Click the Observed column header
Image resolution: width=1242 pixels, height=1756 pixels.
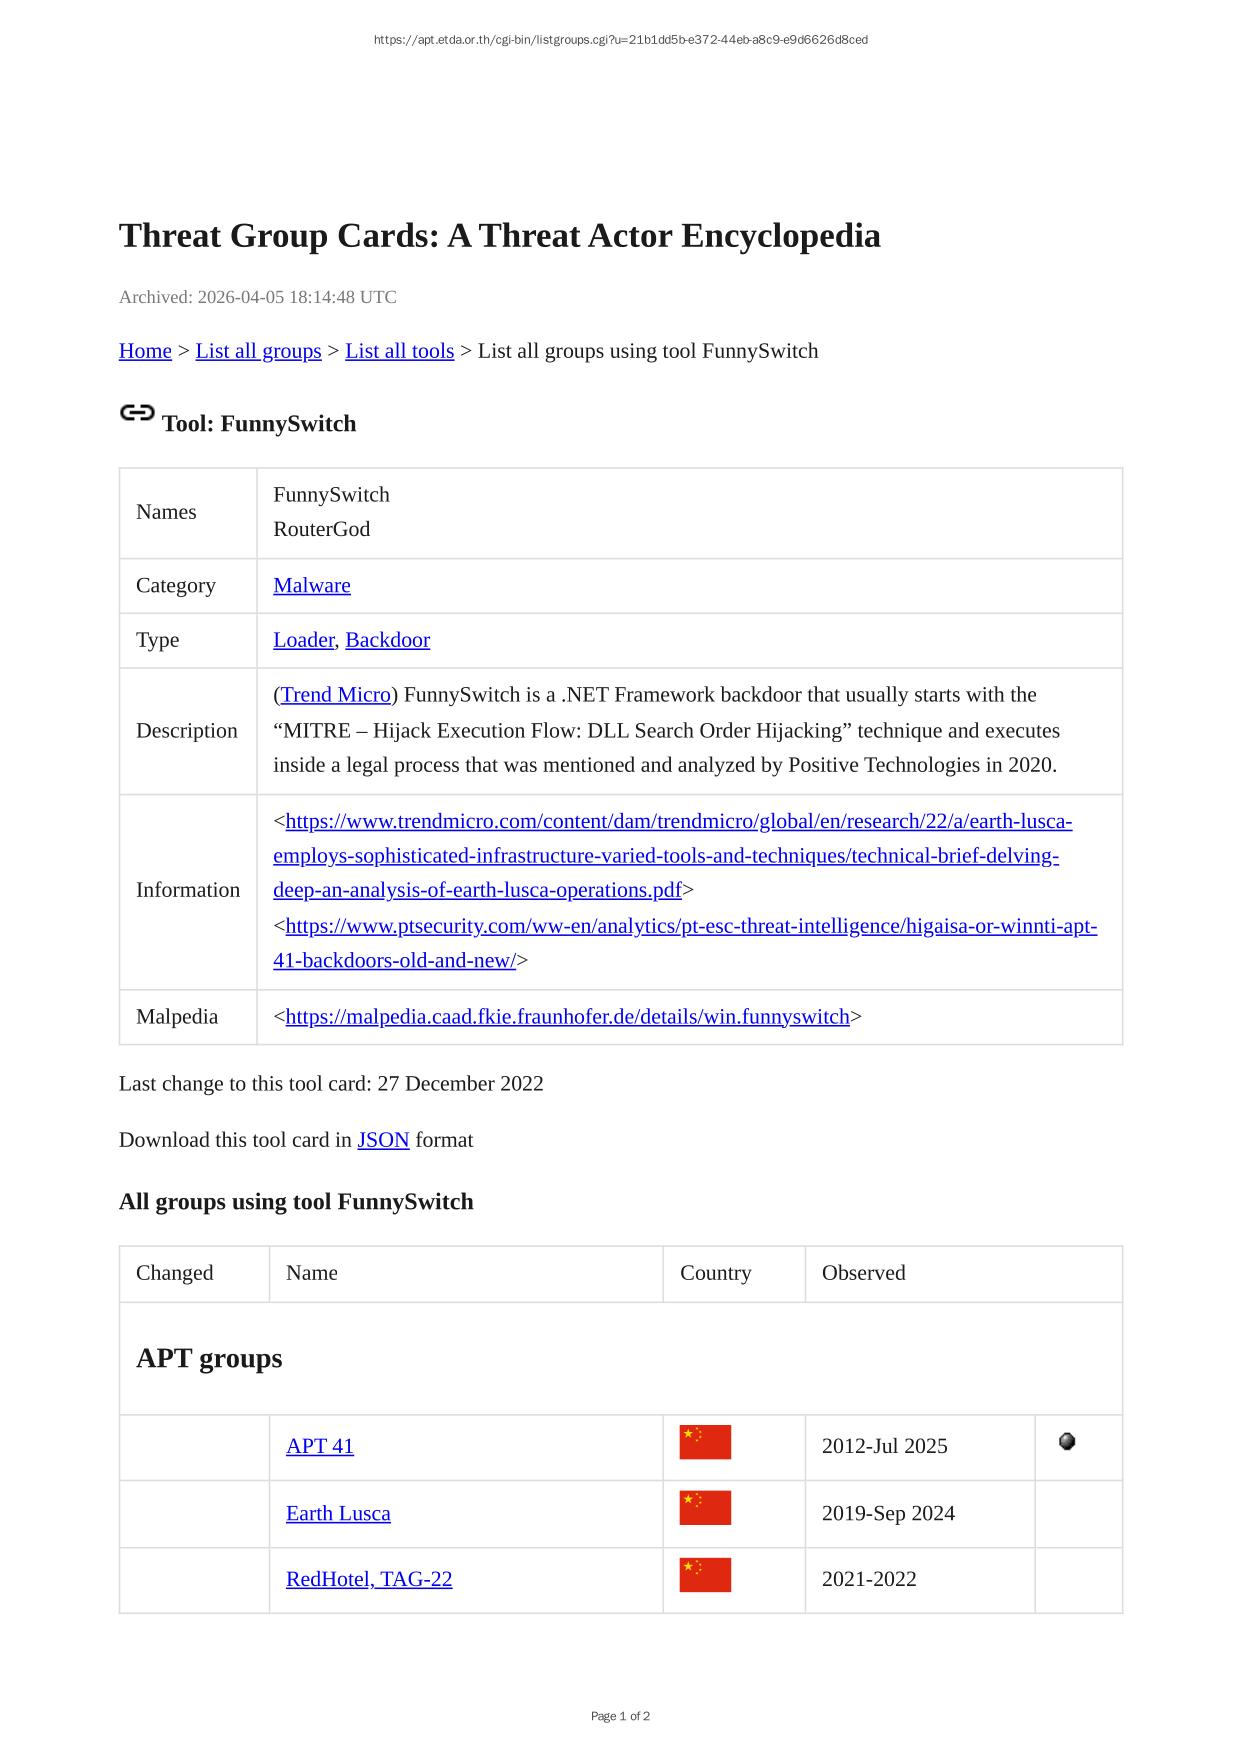pos(863,1273)
